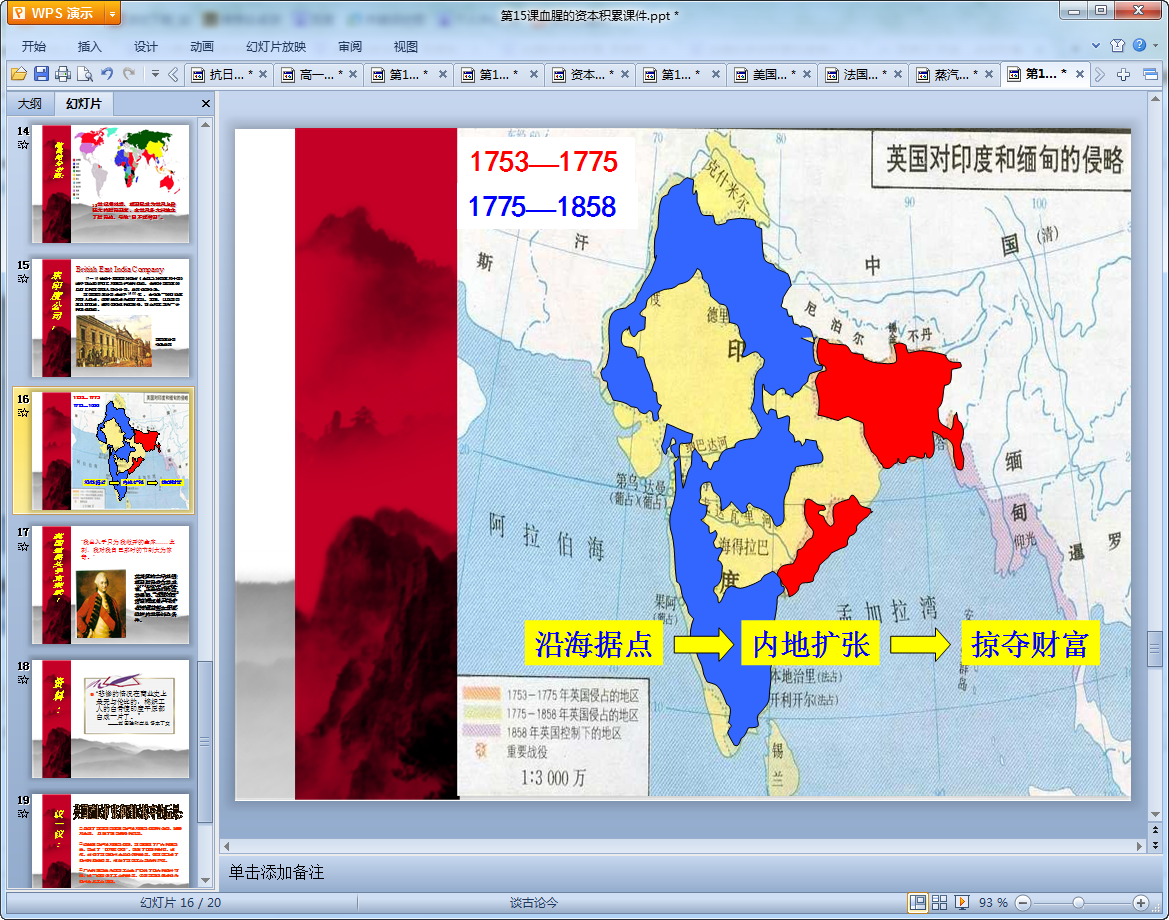Close the 抗日 document tab
The height and width of the screenshot is (920, 1169).
point(262,74)
